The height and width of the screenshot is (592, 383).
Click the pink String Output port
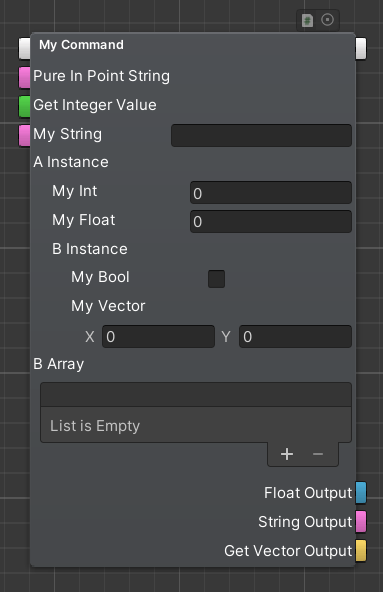point(361,521)
